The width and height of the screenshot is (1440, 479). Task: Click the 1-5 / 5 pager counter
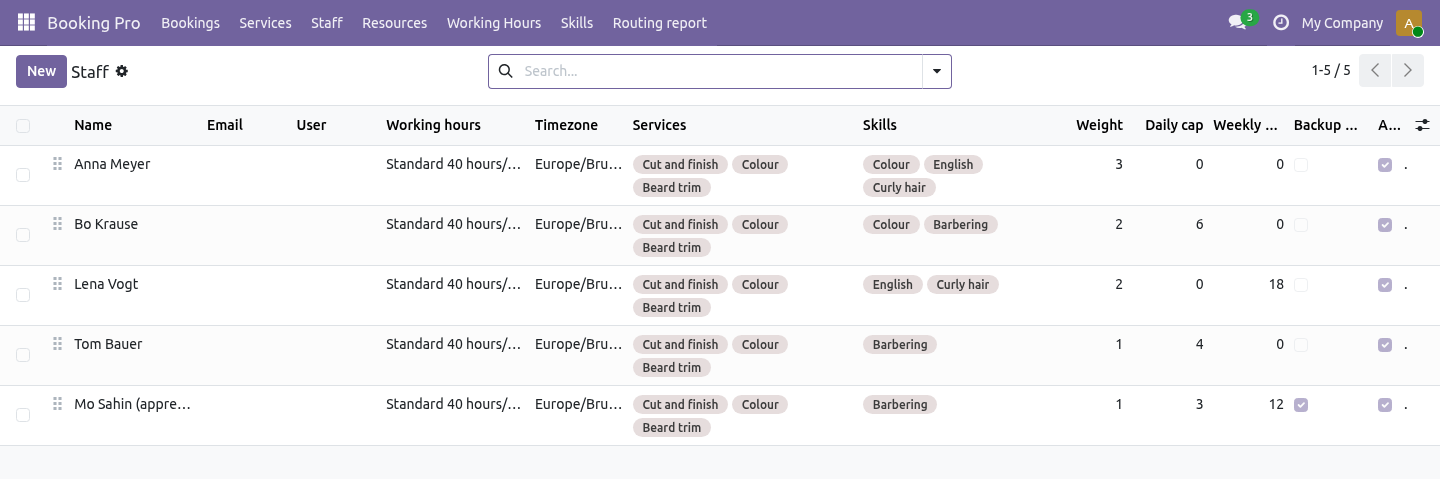tap(1331, 70)
